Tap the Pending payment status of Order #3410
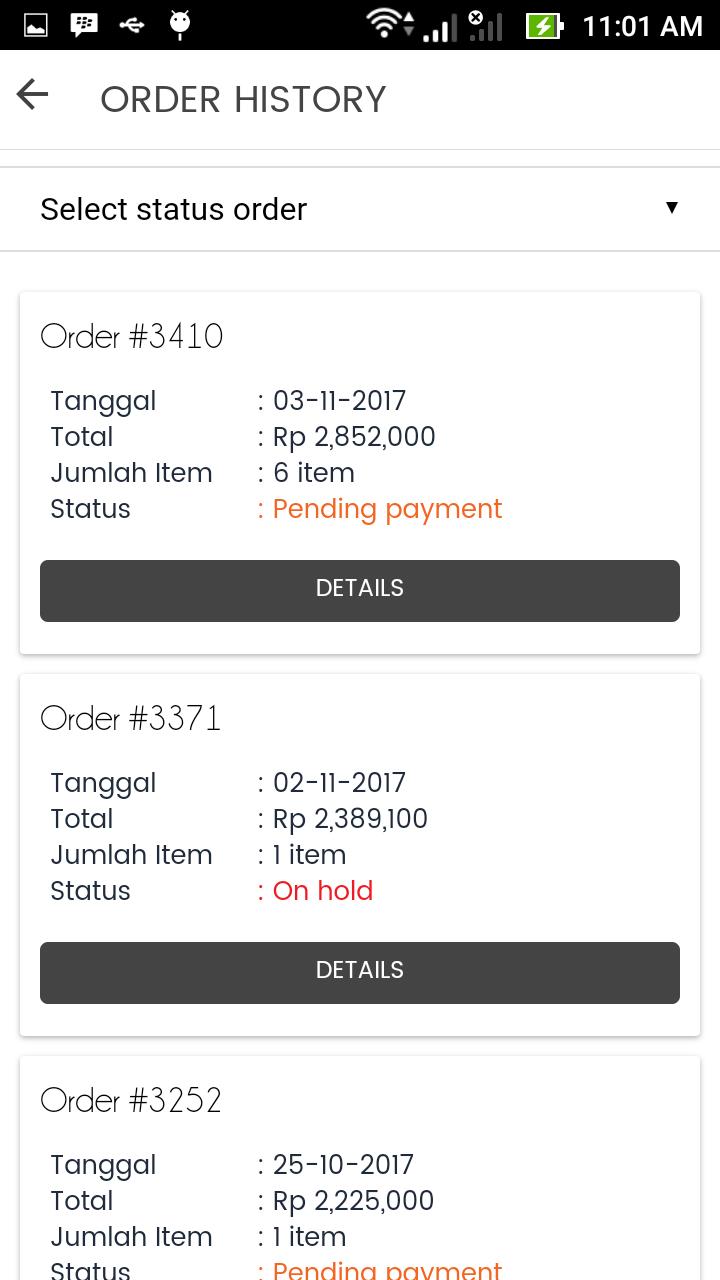This screenshot has height=1280, width=720. click(387, 509)
